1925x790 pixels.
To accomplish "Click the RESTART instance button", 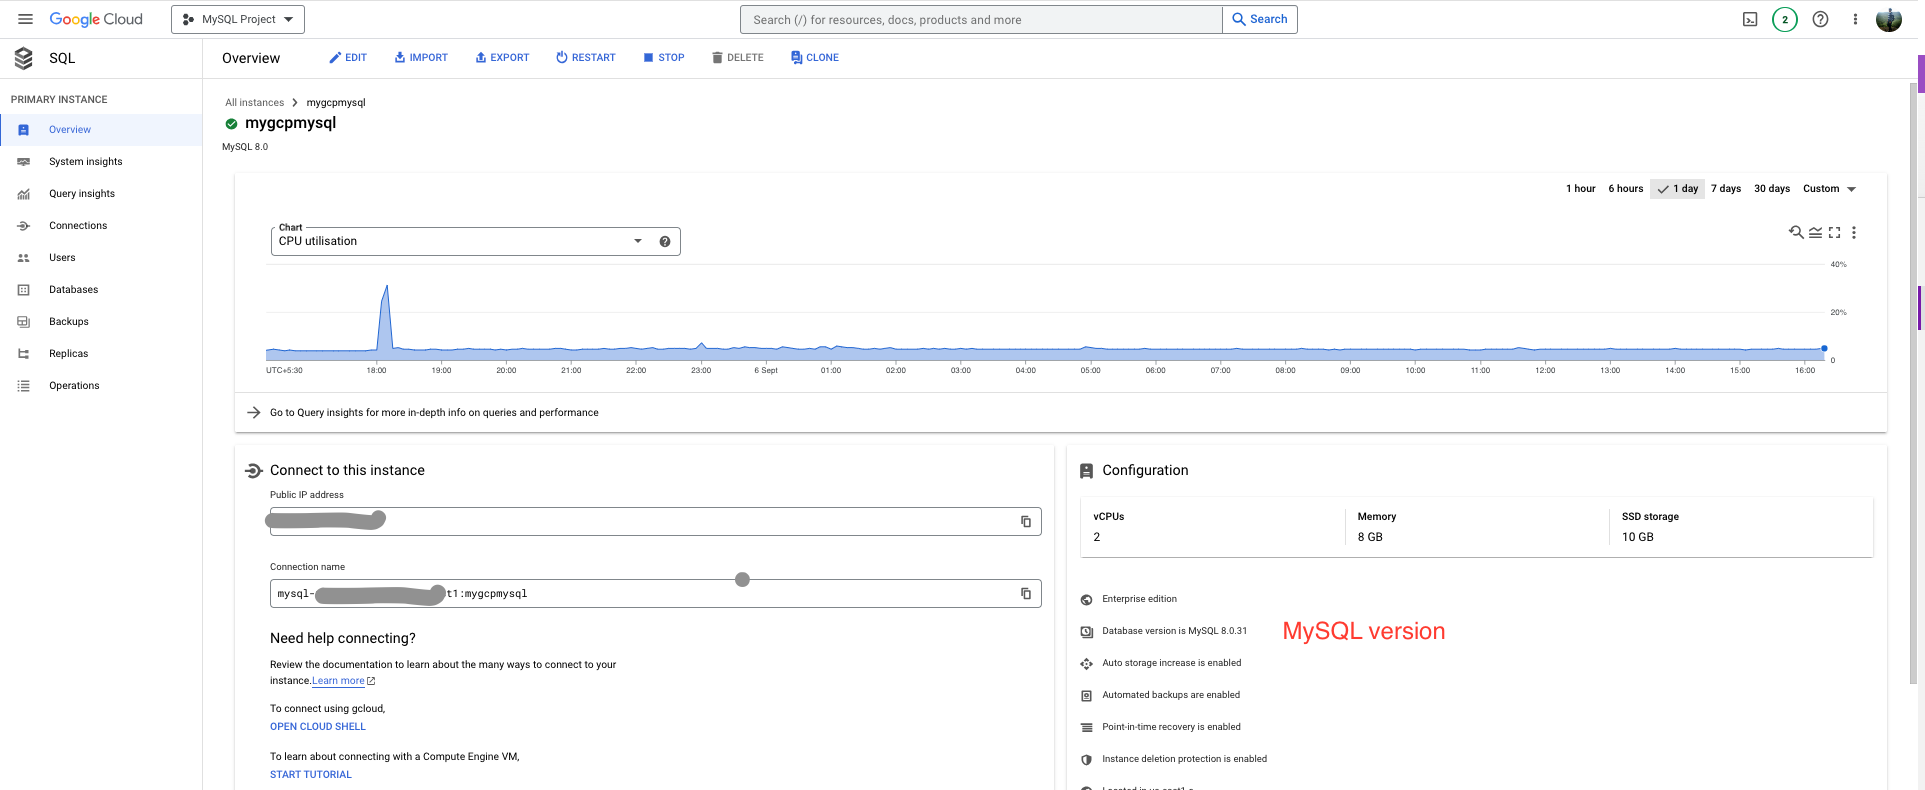I will coord(586,58).
